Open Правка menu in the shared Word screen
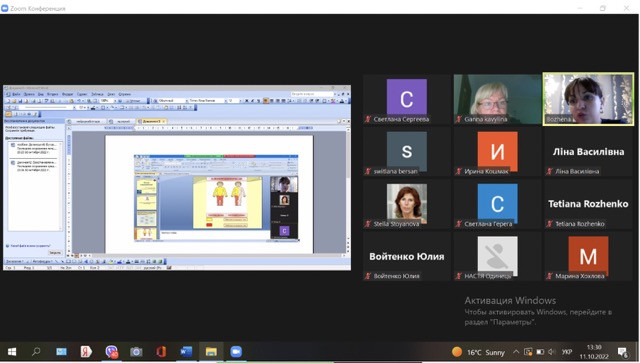This screenshot has width=640, height=363. tap(29, 94)
